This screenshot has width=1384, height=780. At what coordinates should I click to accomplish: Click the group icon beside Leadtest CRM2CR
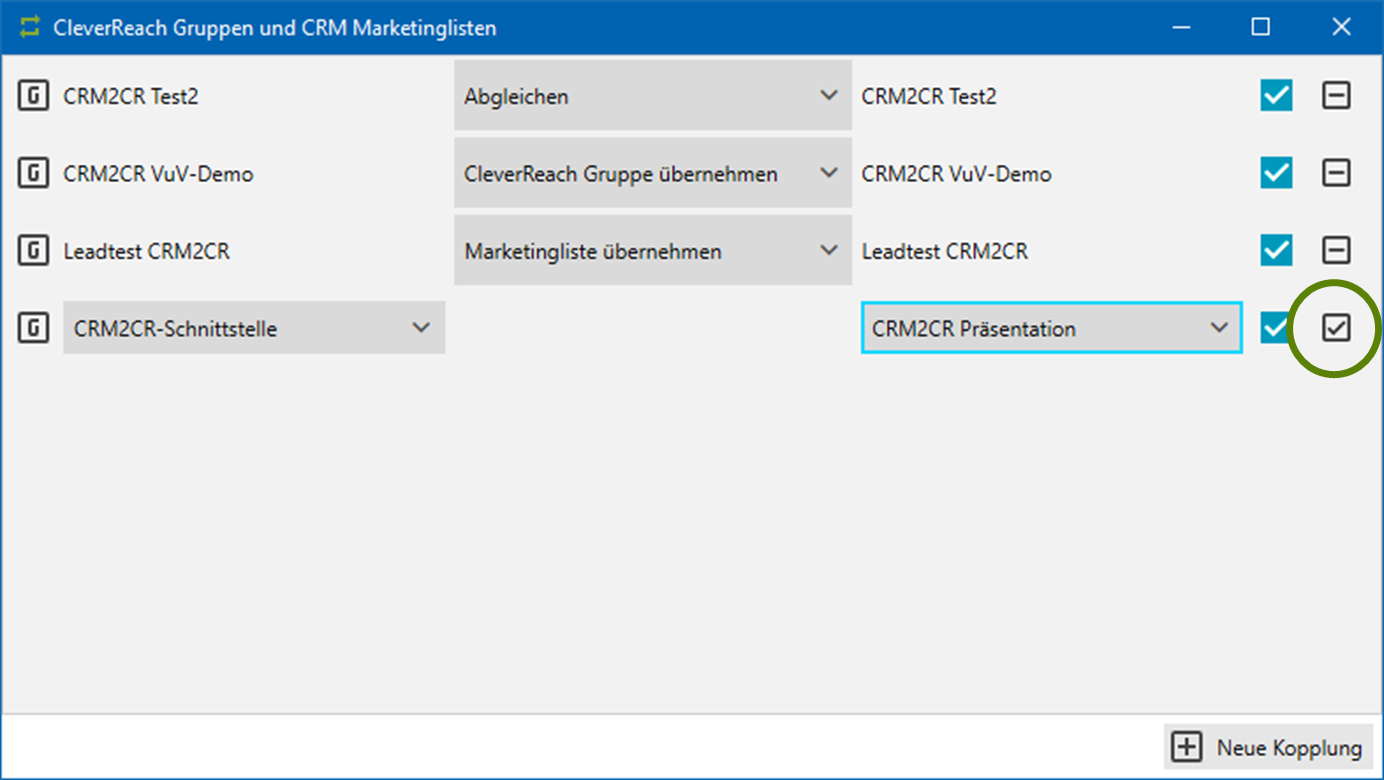[x=33, y=250]
